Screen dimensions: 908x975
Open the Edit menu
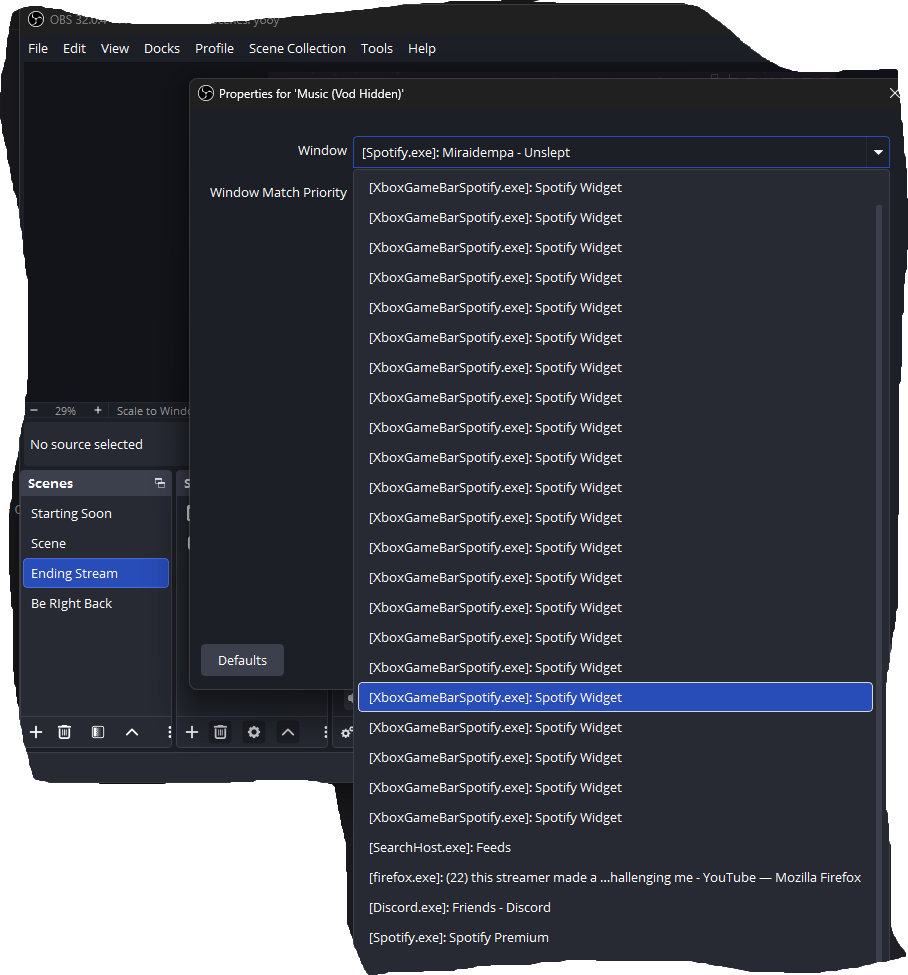click(74, 49)
